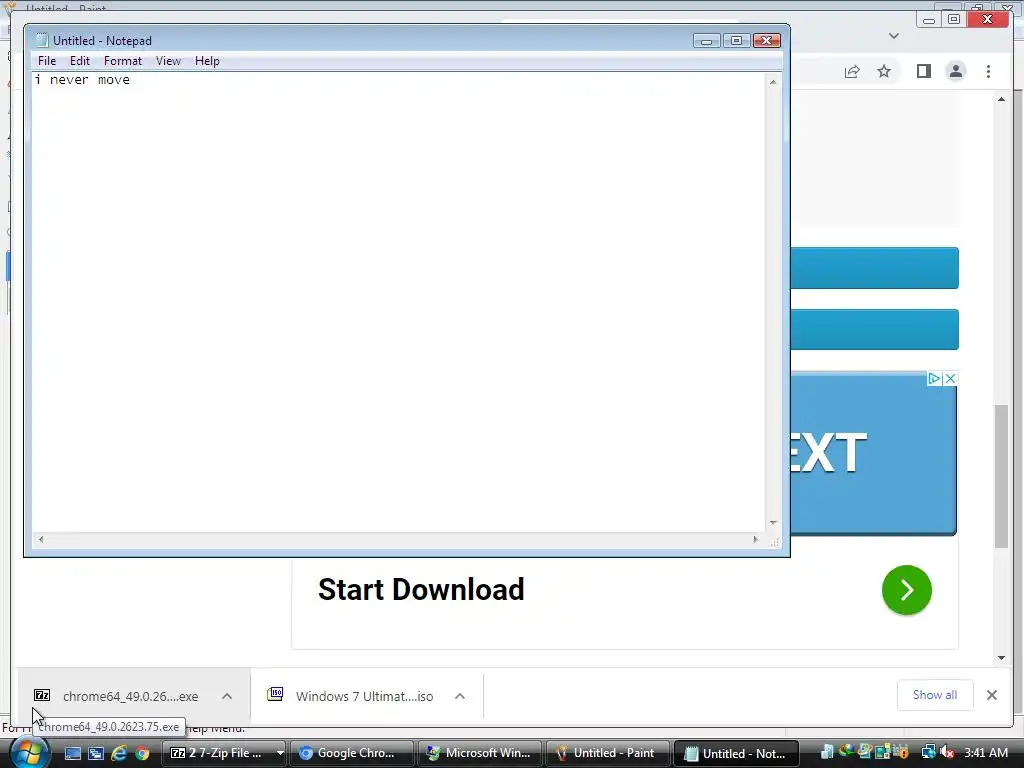Open the Windows Start orb
Screen dimensions: 1024x768
(x=29, y=754)
